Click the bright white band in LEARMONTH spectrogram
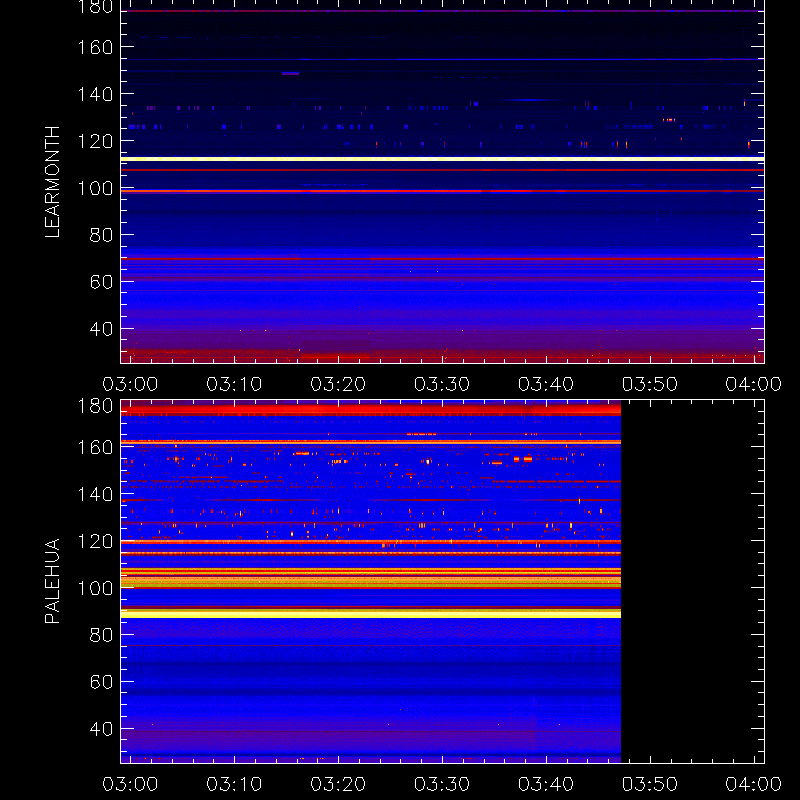Viewport: 800px width, 800px height. click(442, 159)
